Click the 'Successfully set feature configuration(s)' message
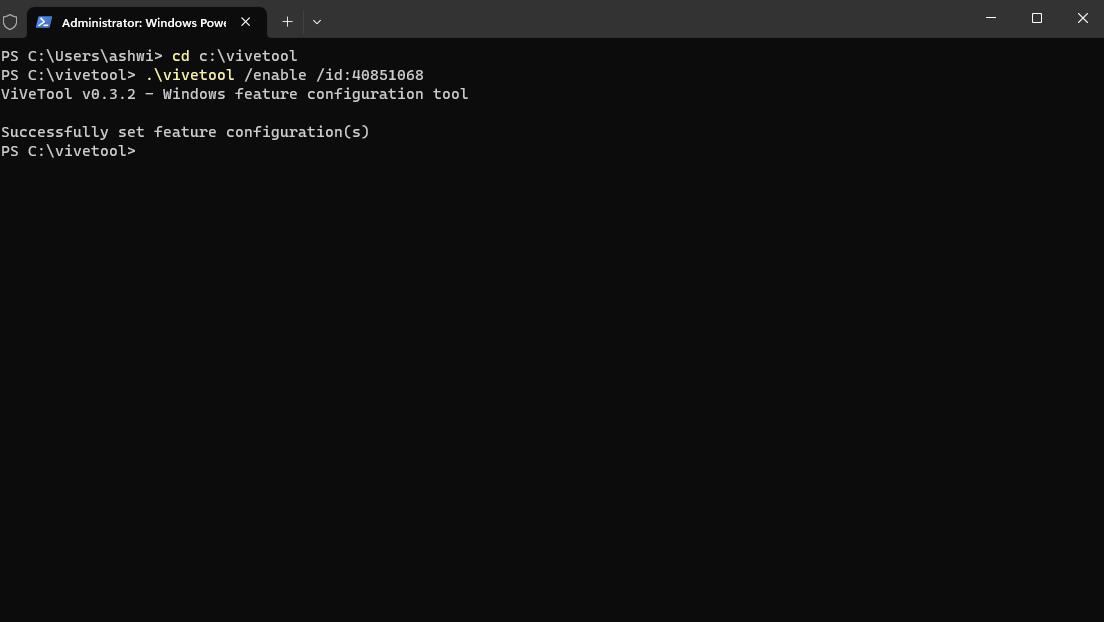 [x=185, y=132]
